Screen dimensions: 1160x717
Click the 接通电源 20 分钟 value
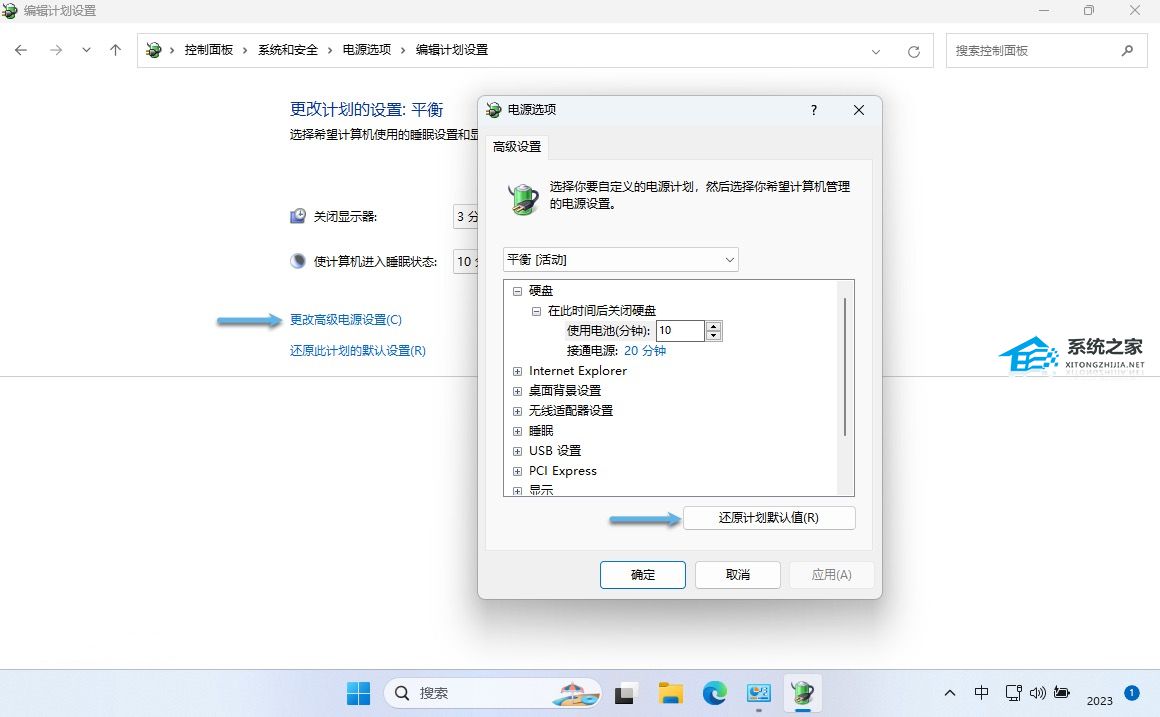coord(644,351)
